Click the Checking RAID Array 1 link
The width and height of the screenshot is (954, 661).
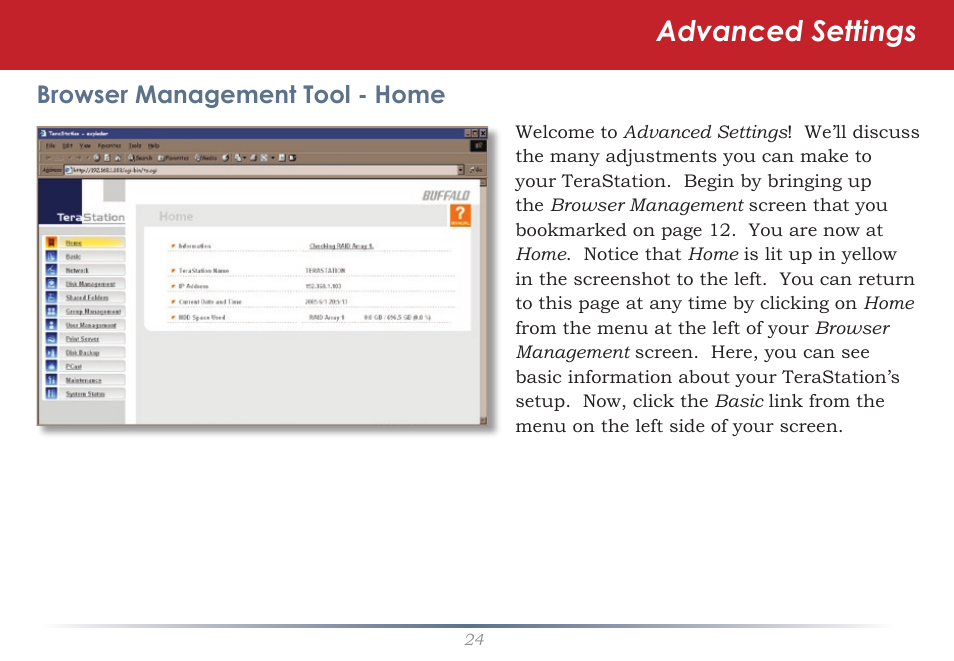[341, 246]
